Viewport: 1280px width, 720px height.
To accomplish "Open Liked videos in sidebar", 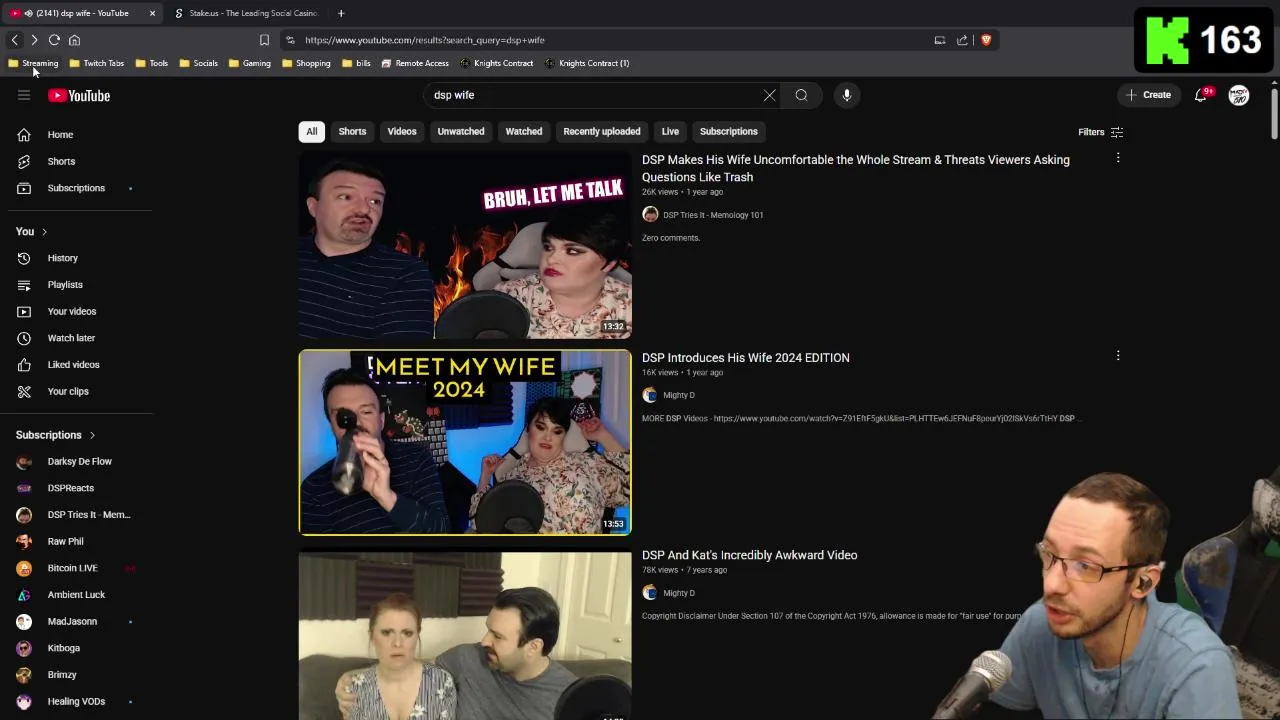I will (x=76, y=365).
